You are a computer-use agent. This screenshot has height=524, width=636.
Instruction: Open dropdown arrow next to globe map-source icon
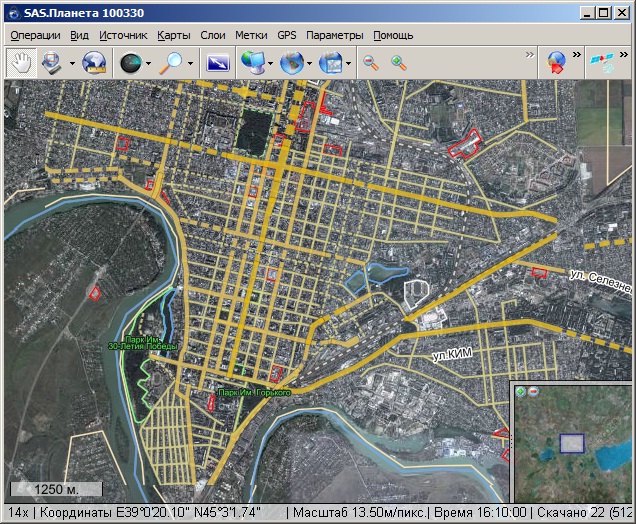[x=310, y=63]
